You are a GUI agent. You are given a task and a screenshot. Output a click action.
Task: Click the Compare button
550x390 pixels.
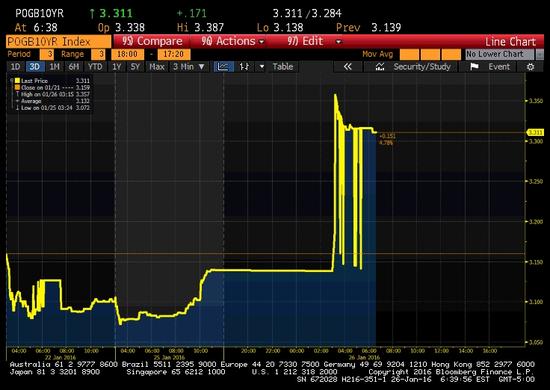(152, 41)
